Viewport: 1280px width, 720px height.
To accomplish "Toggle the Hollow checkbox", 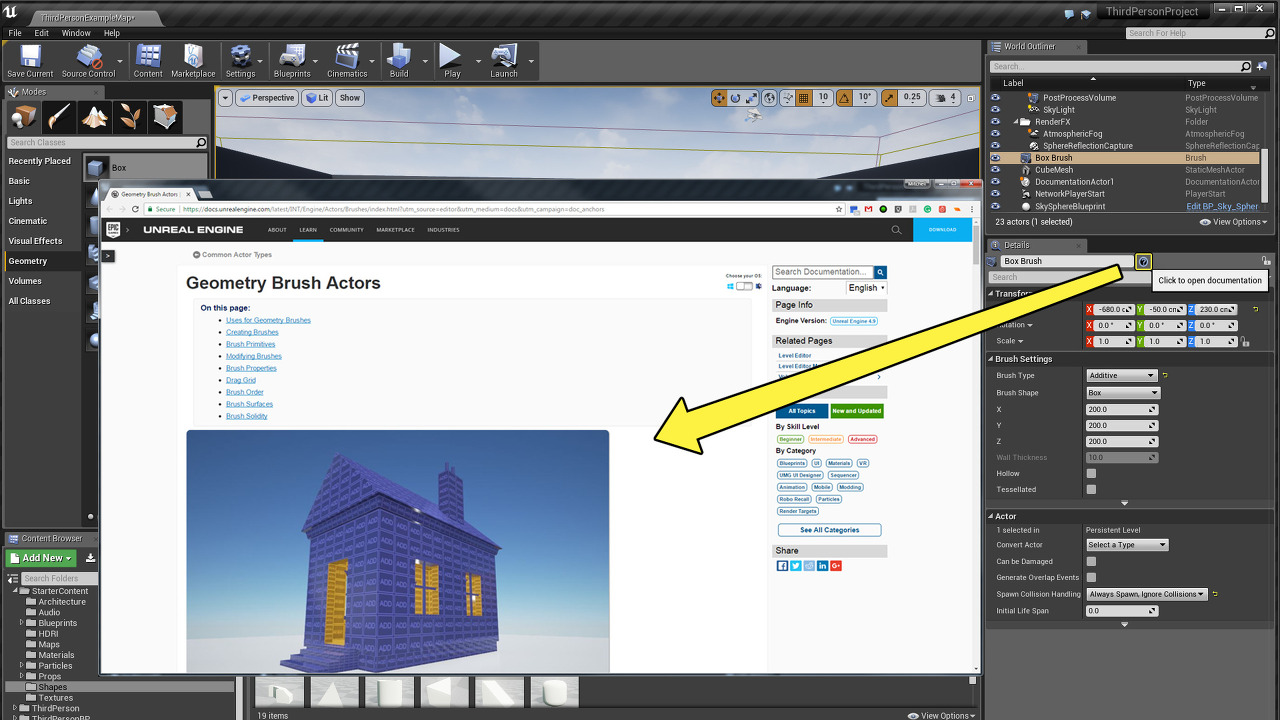I will pyautogui.click(x=1091, y=473).
